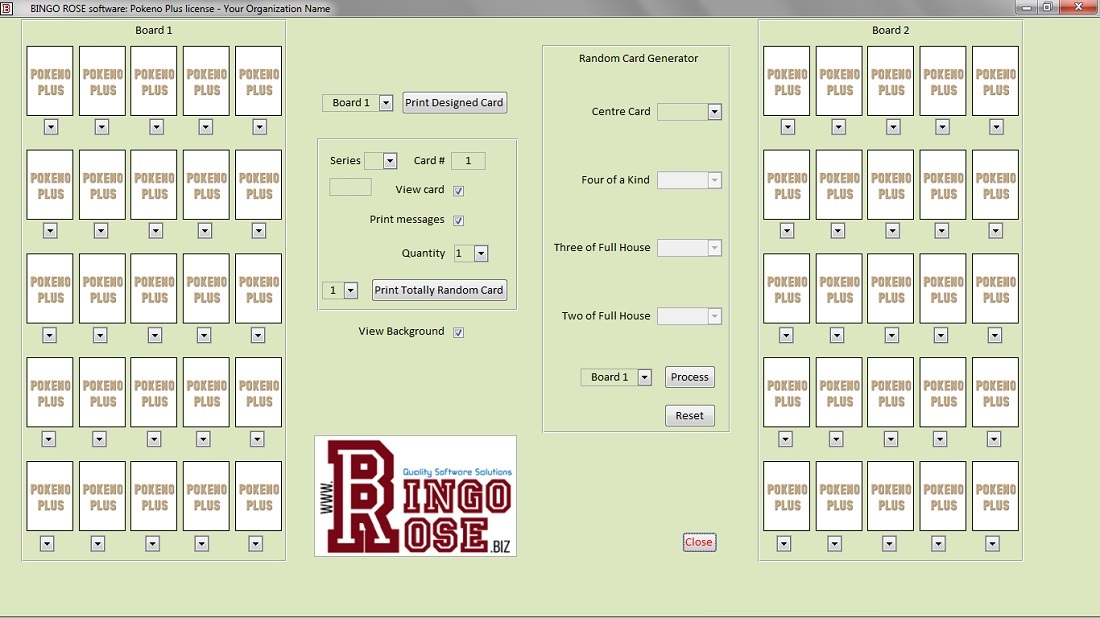This screenshot has width=1100, height=618.
Task: Click the Bingo Rose logo
Action: tap(415, 495)
